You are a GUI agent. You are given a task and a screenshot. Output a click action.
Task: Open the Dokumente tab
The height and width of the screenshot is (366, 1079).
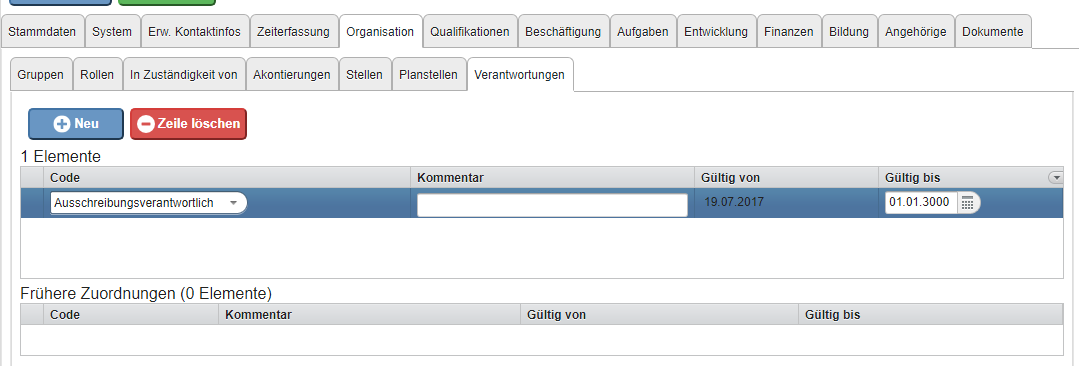click(x=993, y=32)
